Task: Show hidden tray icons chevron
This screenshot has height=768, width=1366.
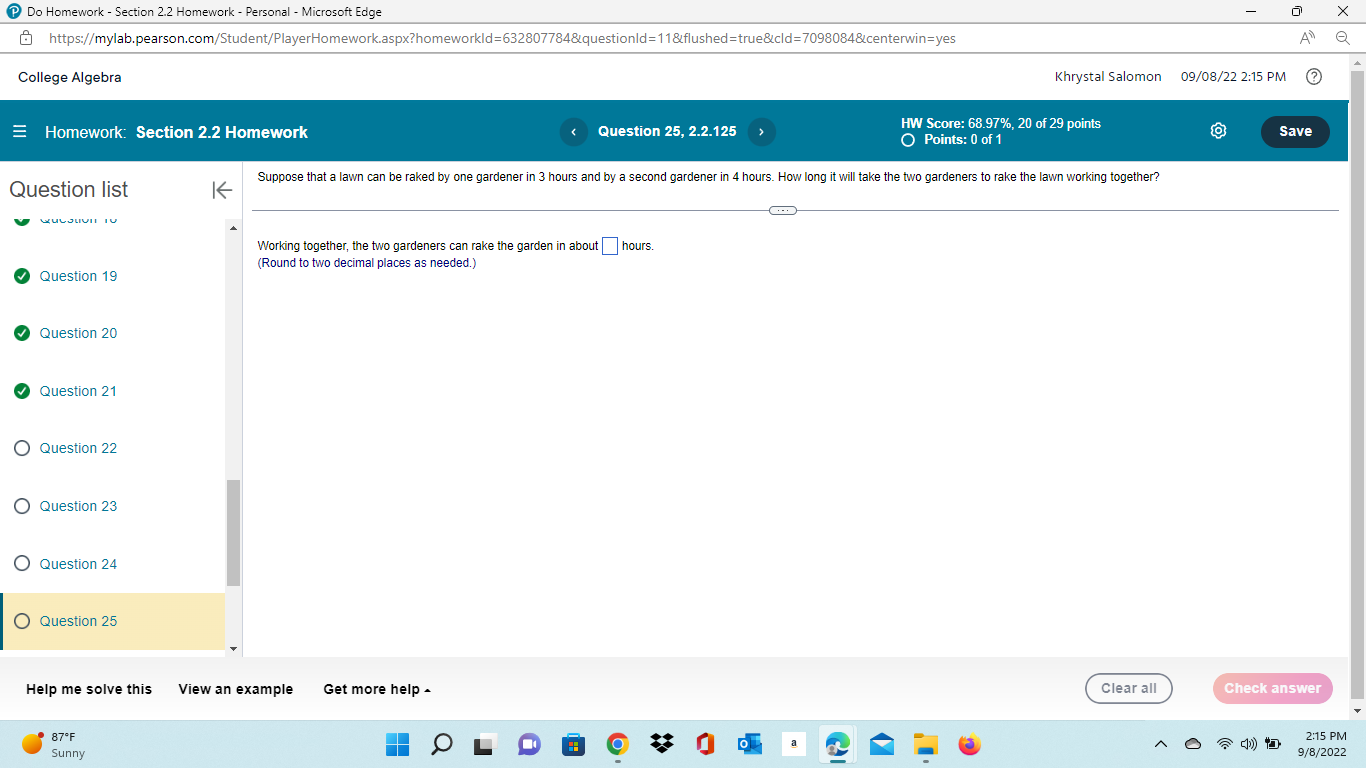Action: (x=1161, y=745)
